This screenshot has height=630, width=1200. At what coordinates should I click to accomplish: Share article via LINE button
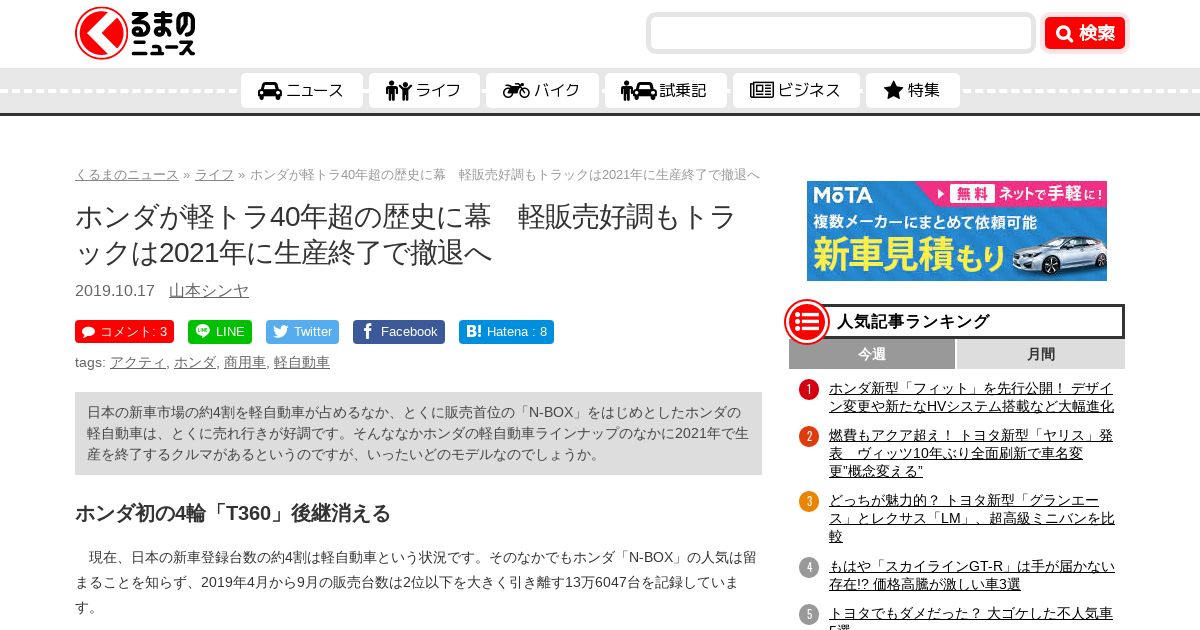click(x=220, y=332)
